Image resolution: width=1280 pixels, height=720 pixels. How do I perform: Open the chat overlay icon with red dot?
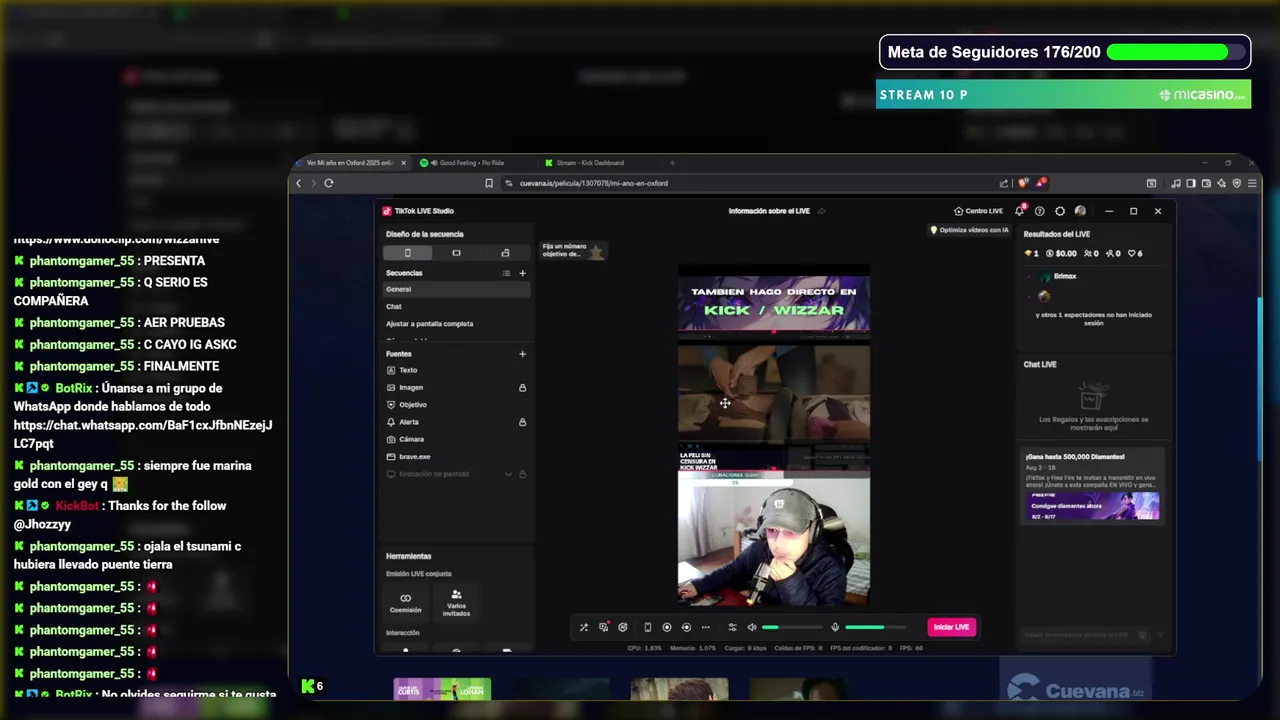coord(603,627)
